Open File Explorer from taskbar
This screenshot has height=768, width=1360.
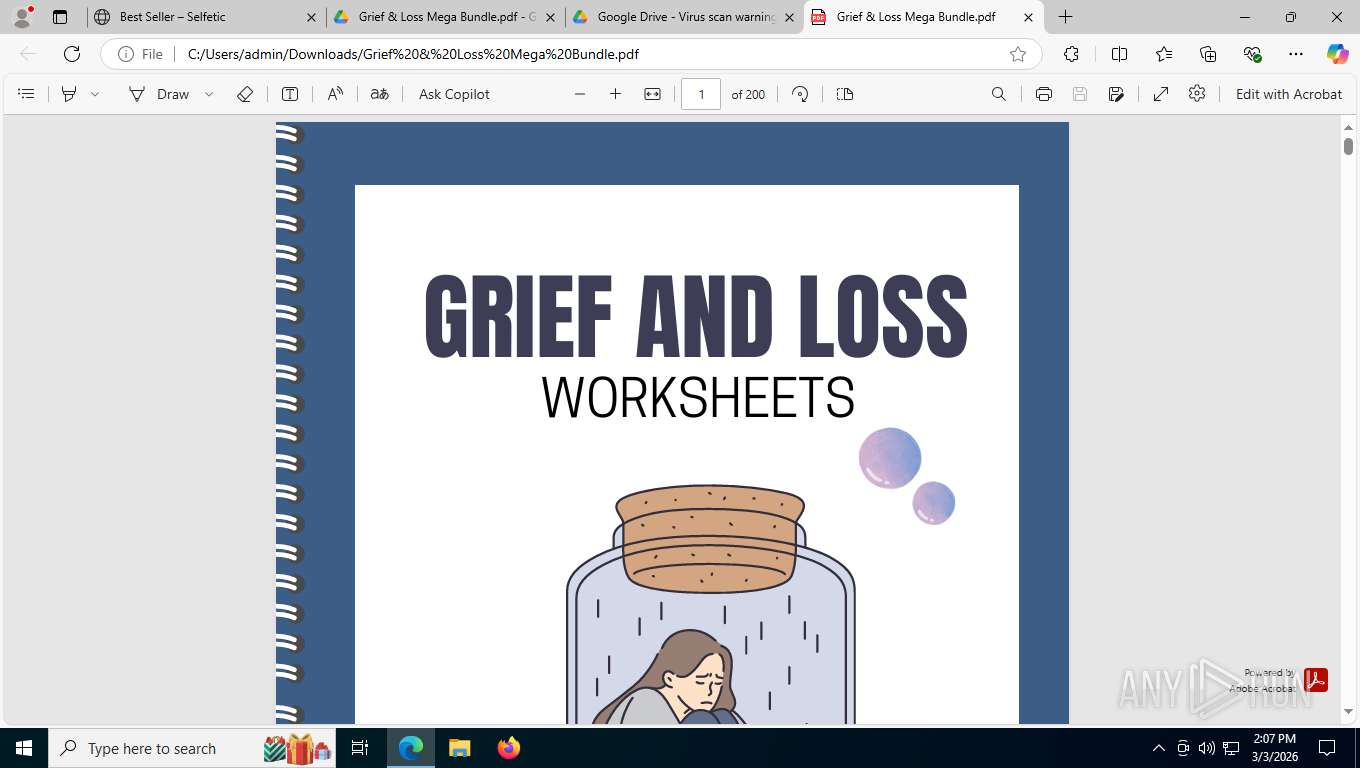coord(459,748)
